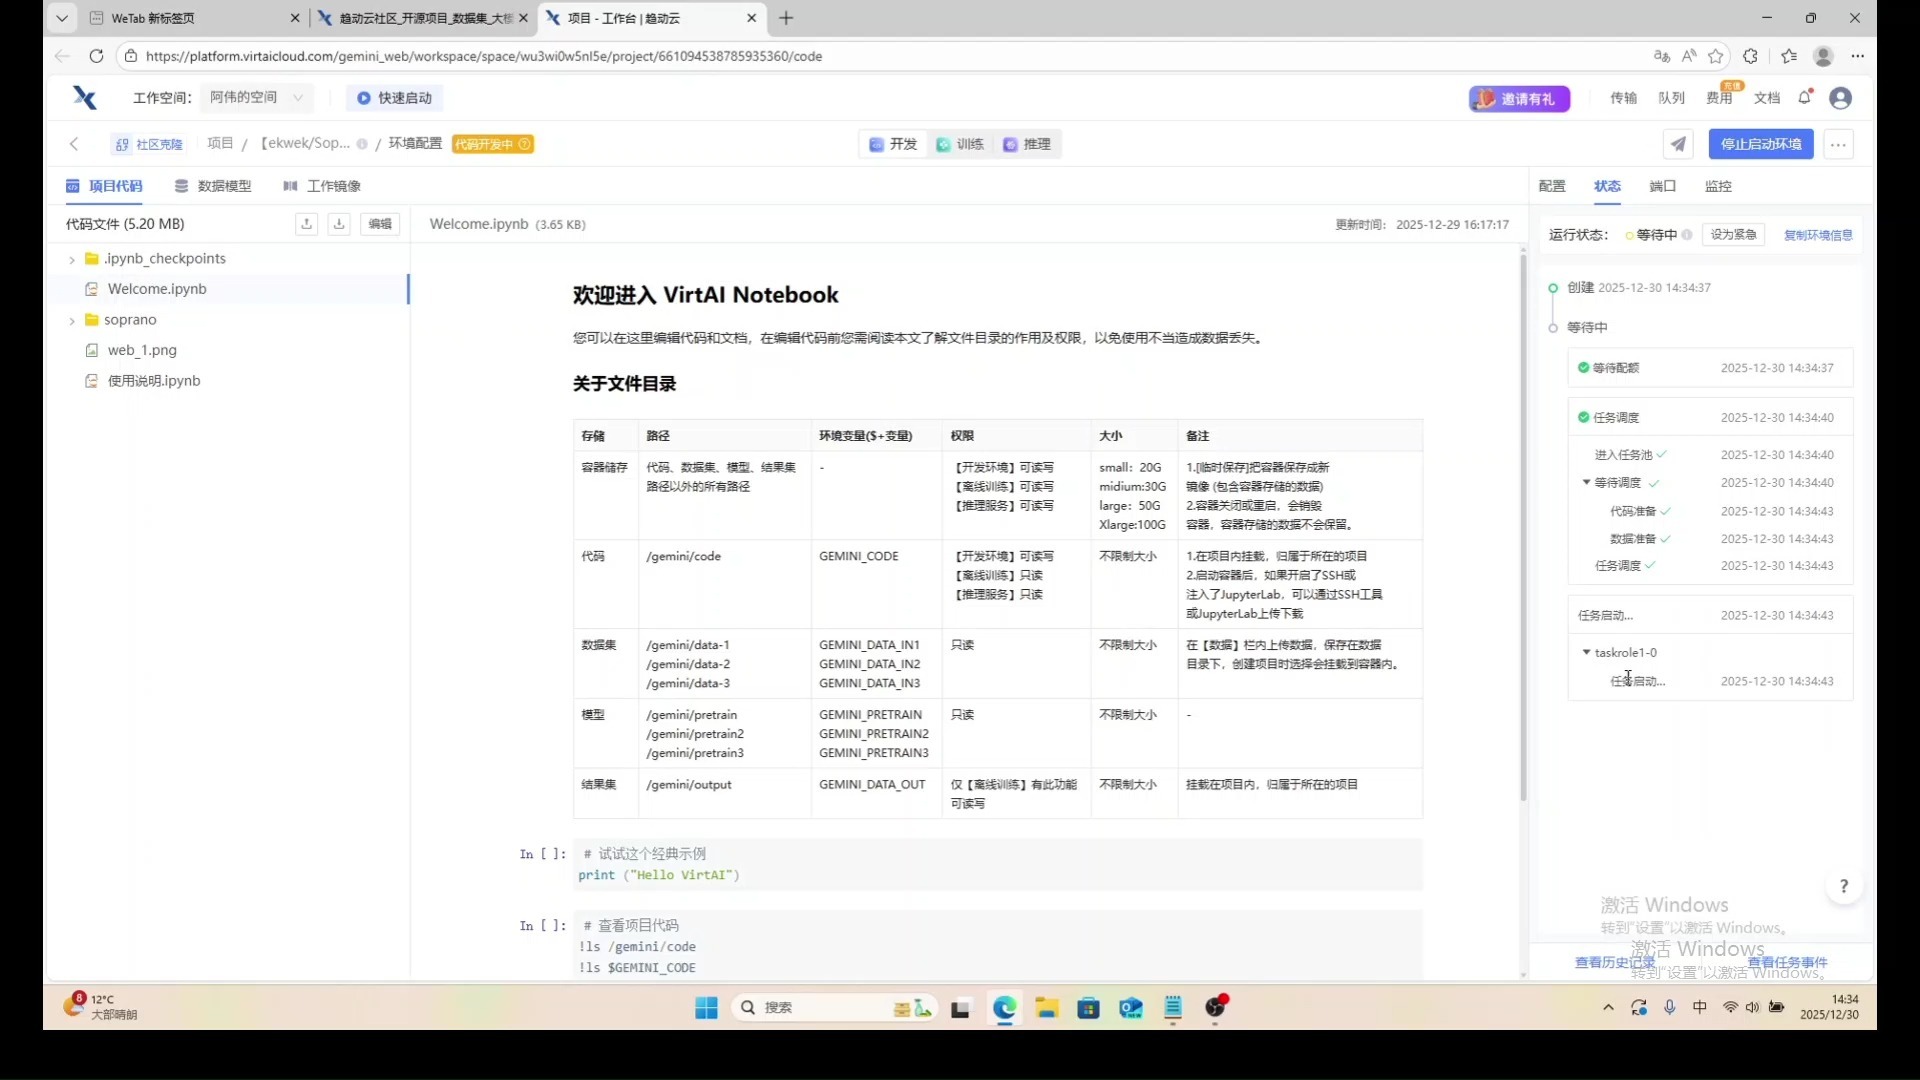1920x1080 pixels.
Task: Click the info icon beside 等待中 status
Action: (1687, 235)
